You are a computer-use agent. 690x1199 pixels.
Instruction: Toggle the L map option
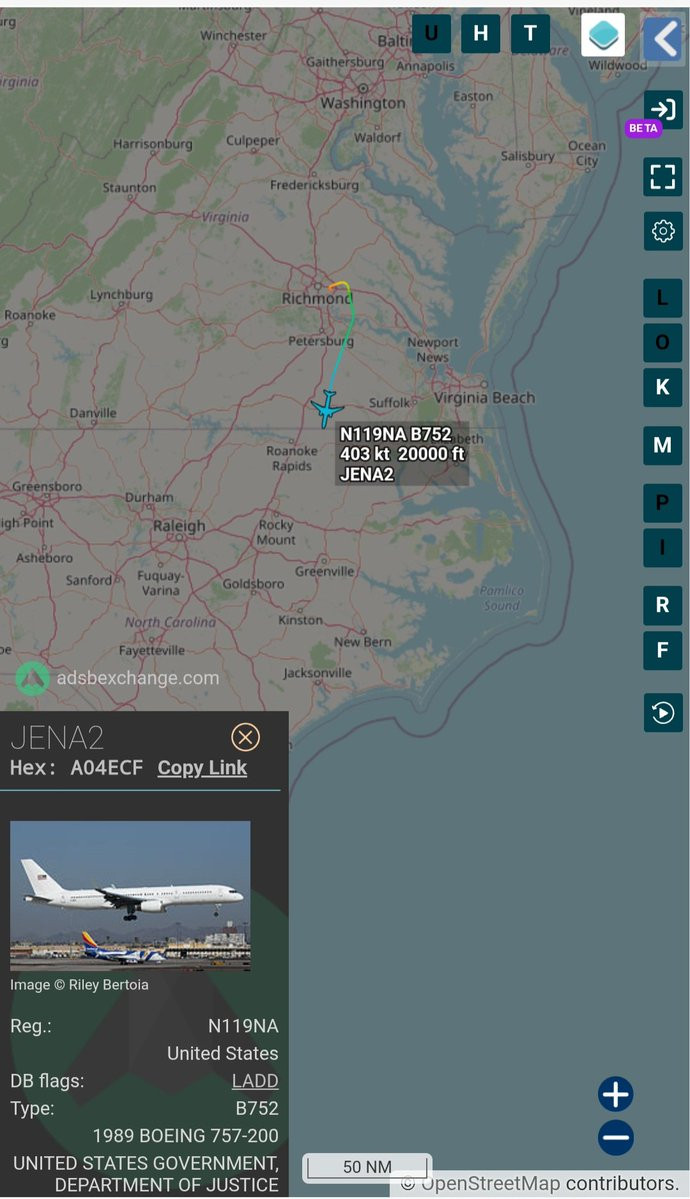(662, 298)
